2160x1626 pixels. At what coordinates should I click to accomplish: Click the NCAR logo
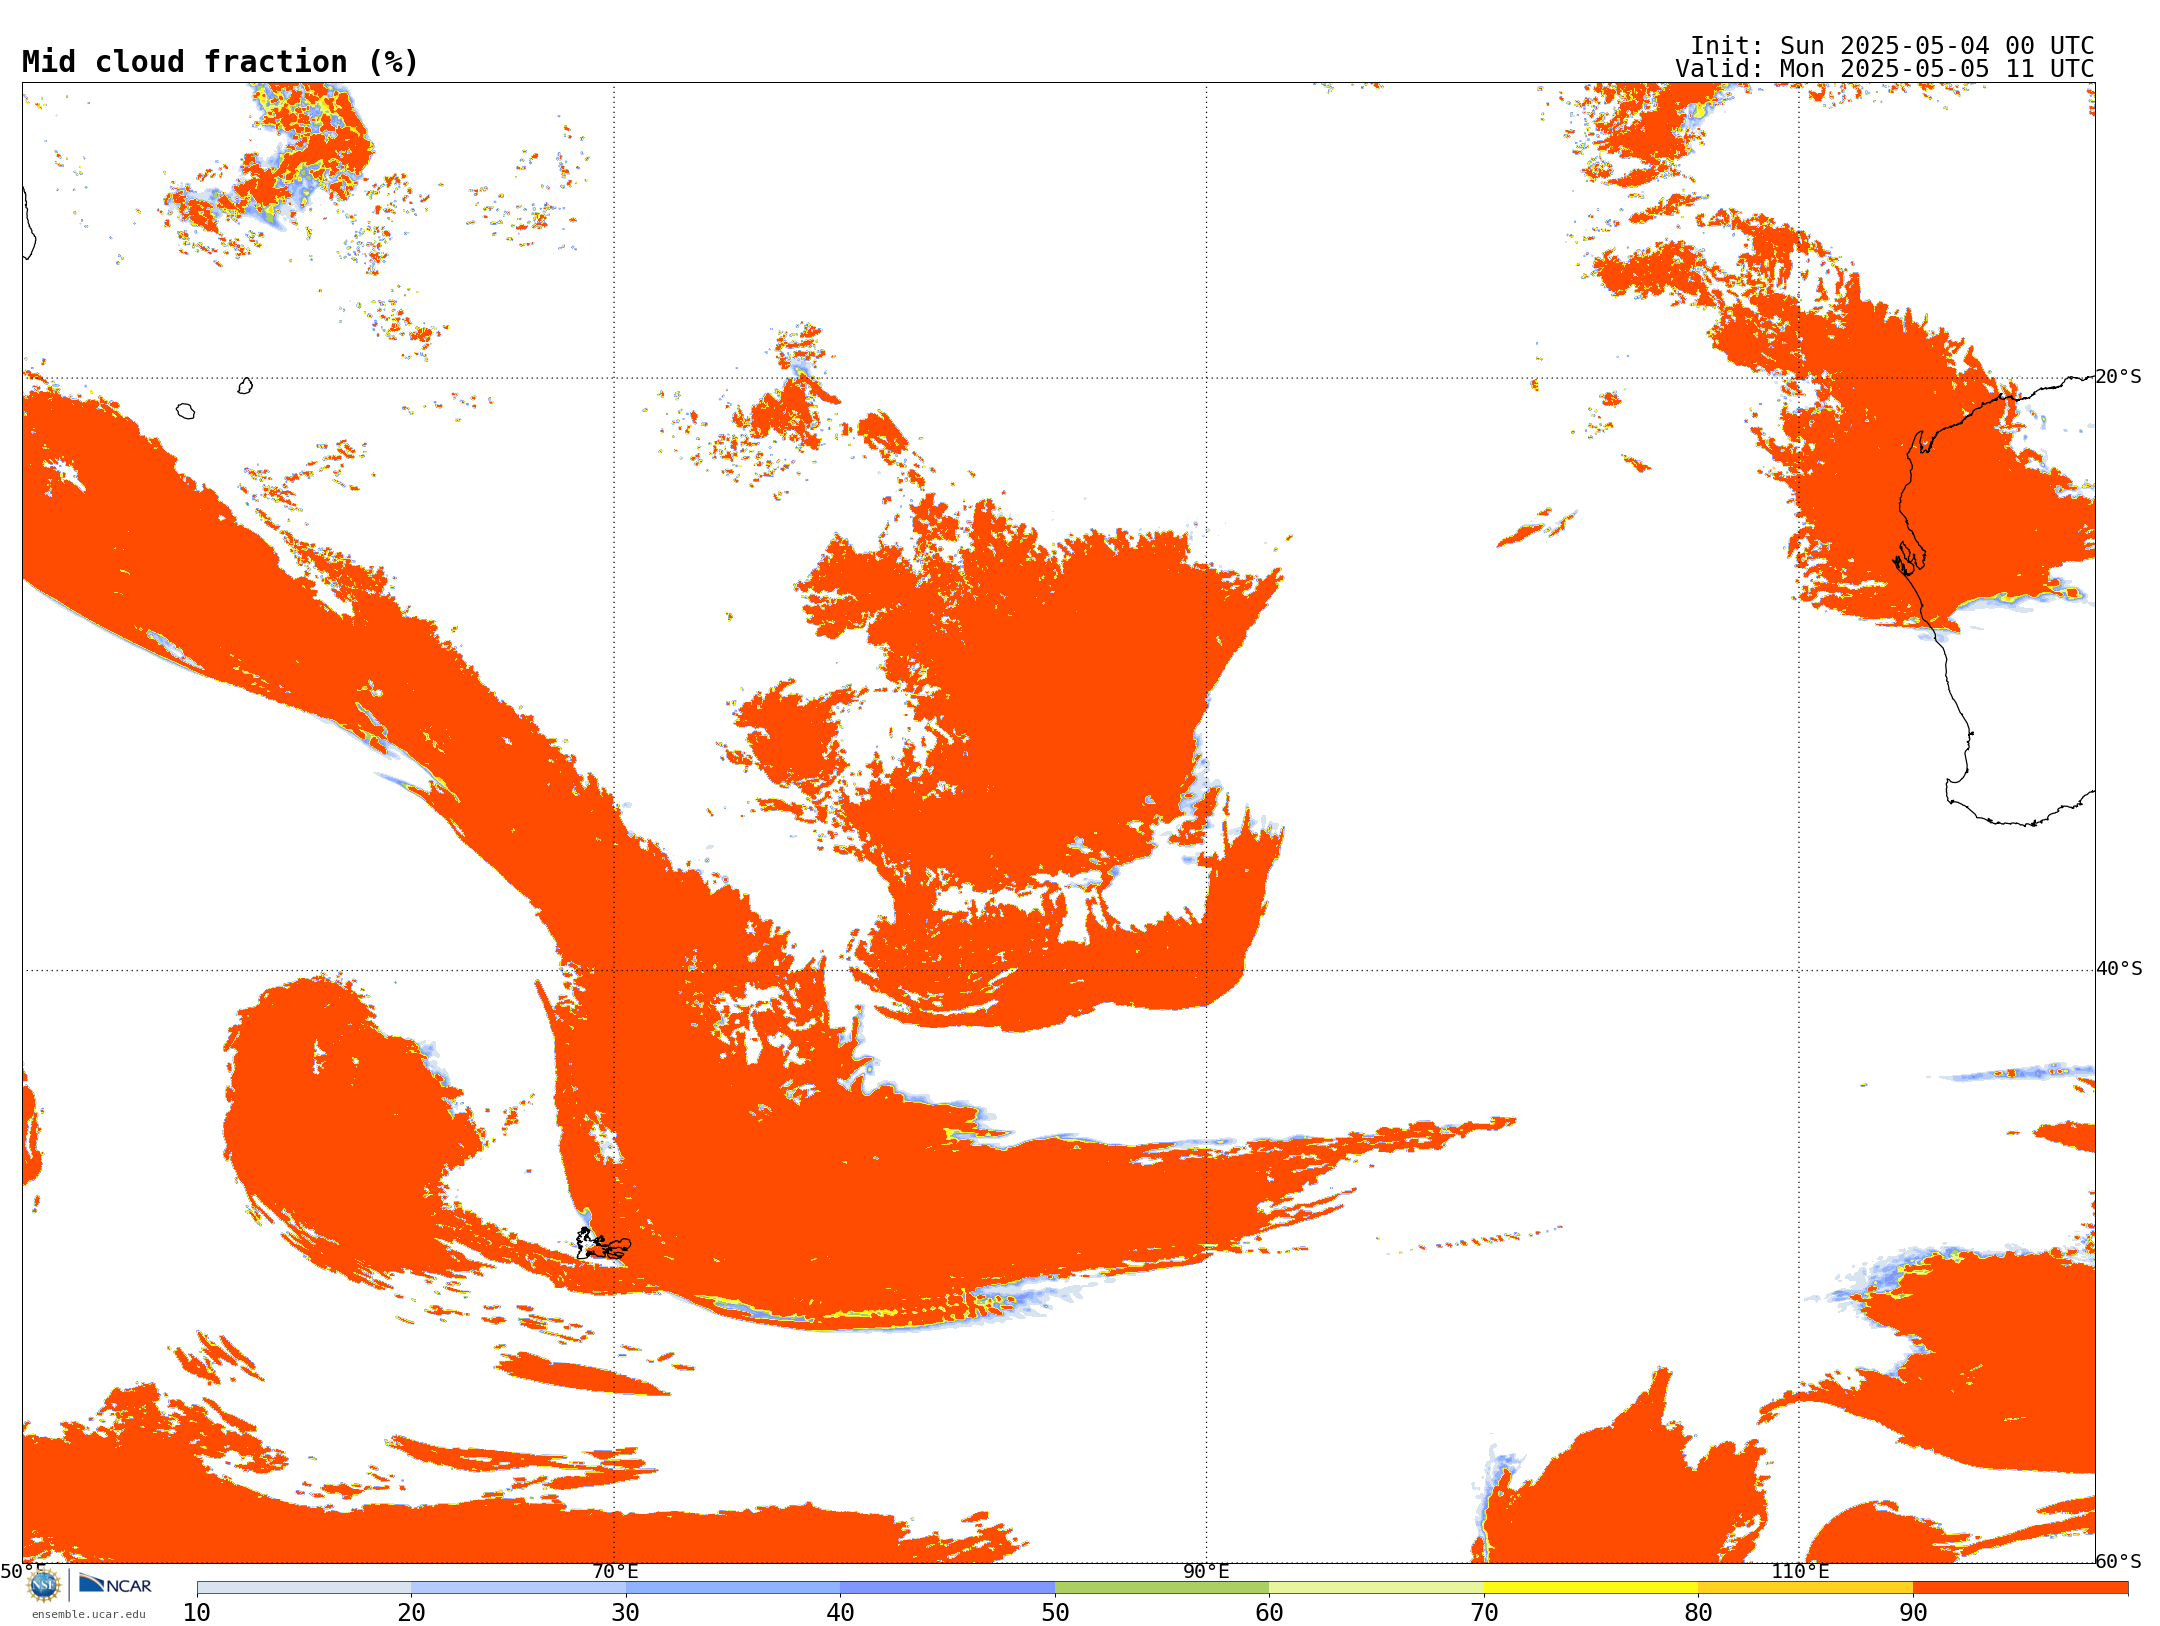(x=115, y=1584)
